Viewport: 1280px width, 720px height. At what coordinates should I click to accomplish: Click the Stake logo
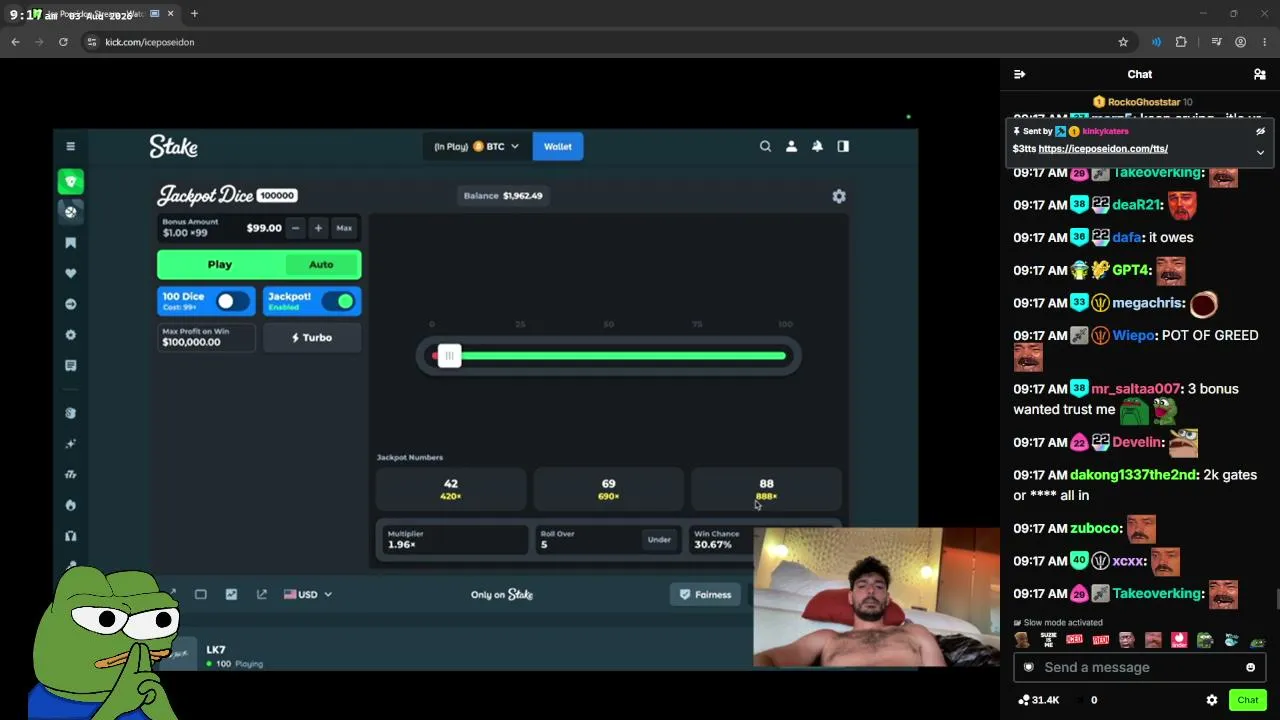[174, 147]
